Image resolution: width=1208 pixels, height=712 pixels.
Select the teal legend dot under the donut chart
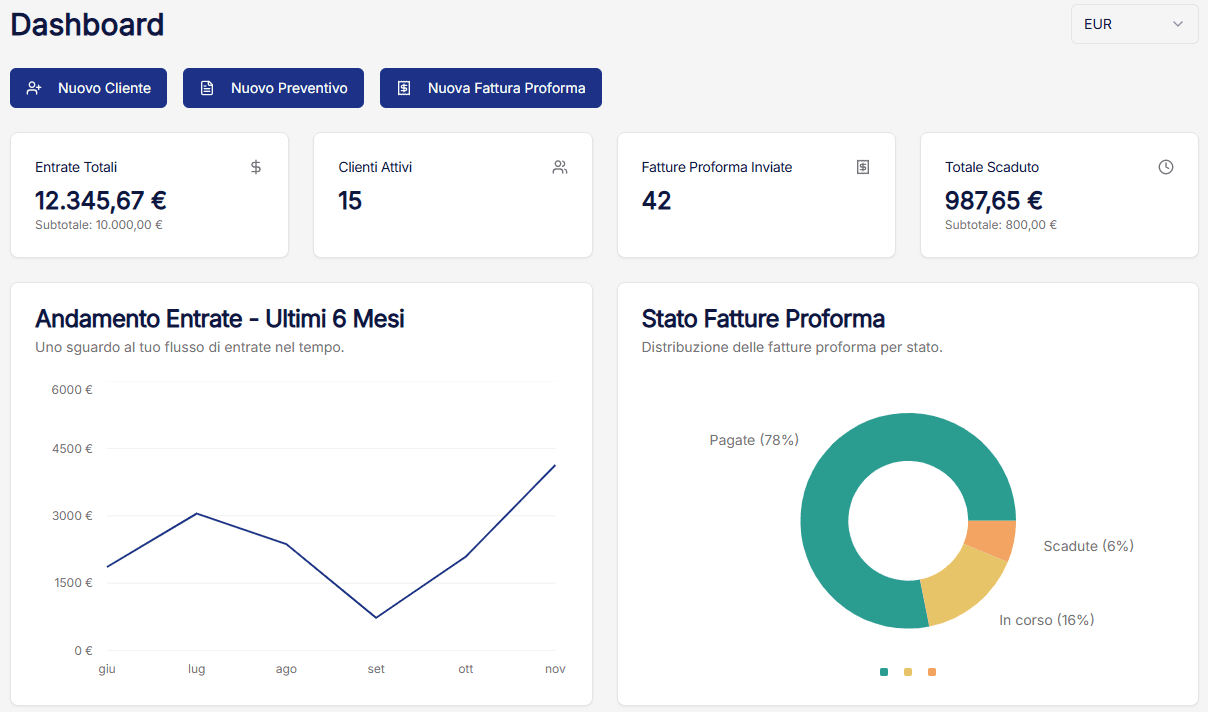point(883,672)
